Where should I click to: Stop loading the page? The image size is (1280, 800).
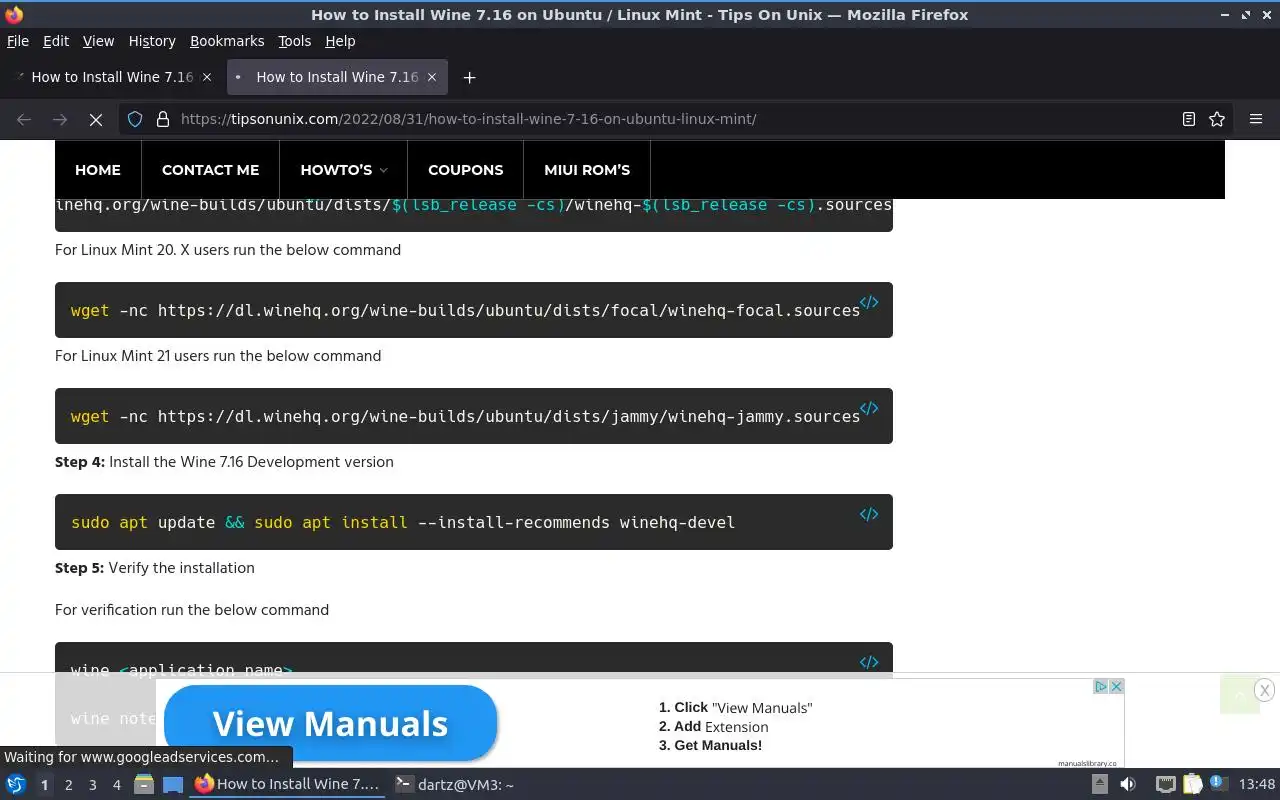click(96, 119)
